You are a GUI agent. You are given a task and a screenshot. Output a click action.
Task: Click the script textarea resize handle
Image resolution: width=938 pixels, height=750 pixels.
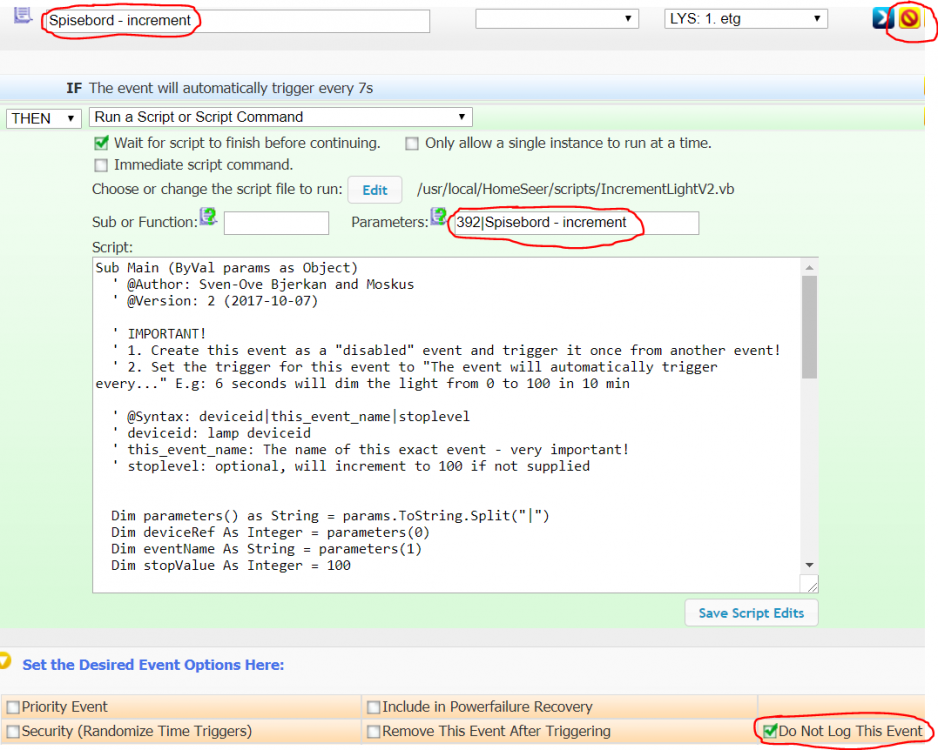tap(811, 585)
